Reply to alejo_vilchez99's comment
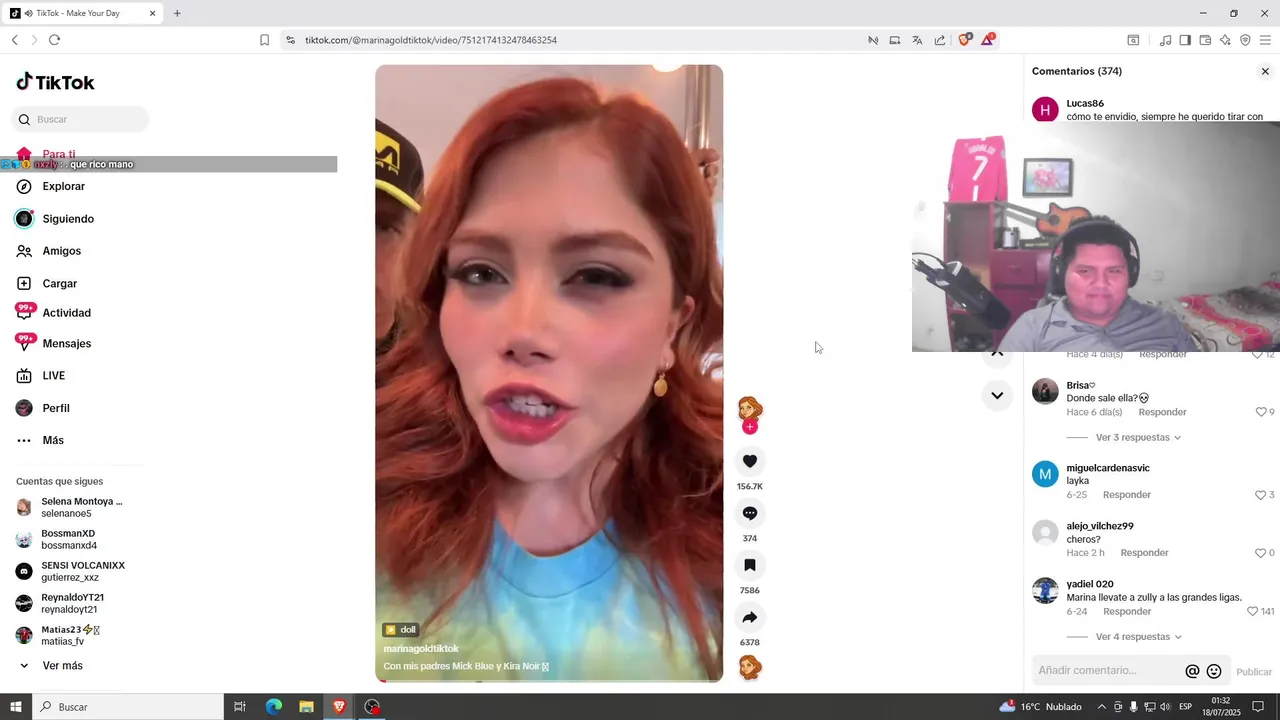The height and width of the screenshot is (720, 1280). pyautogui.click(x=1145, y=553)
